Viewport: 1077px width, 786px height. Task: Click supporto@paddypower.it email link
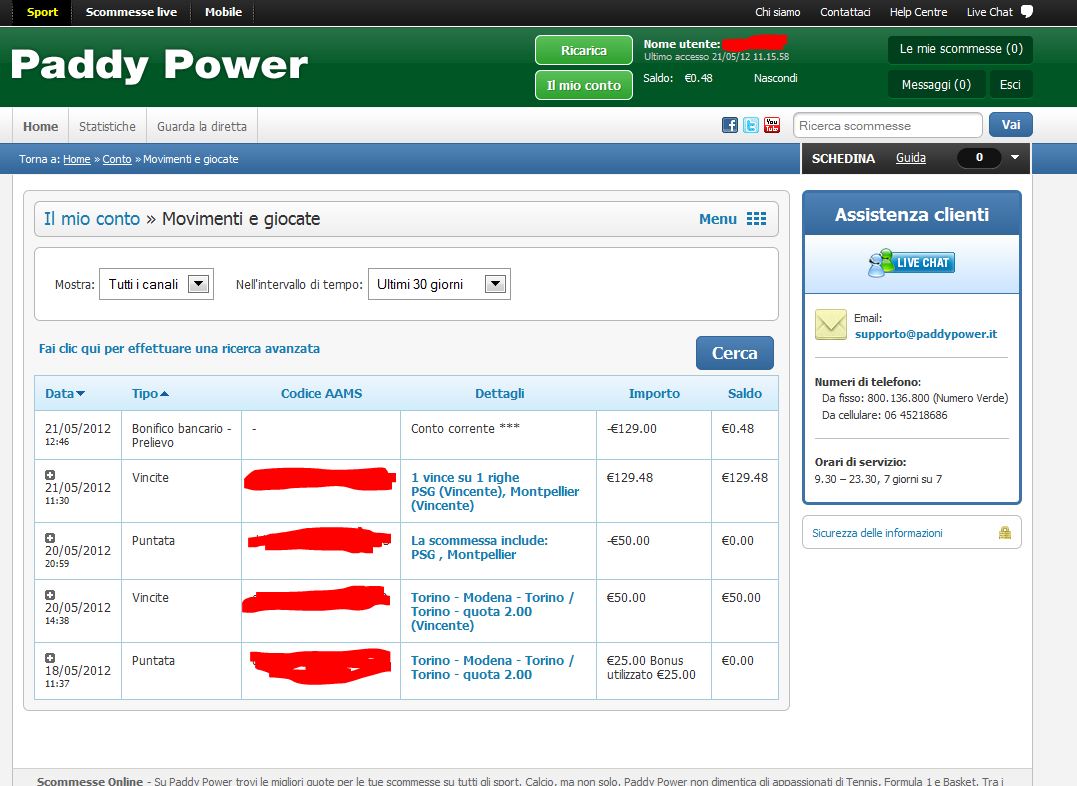point(926,334)
